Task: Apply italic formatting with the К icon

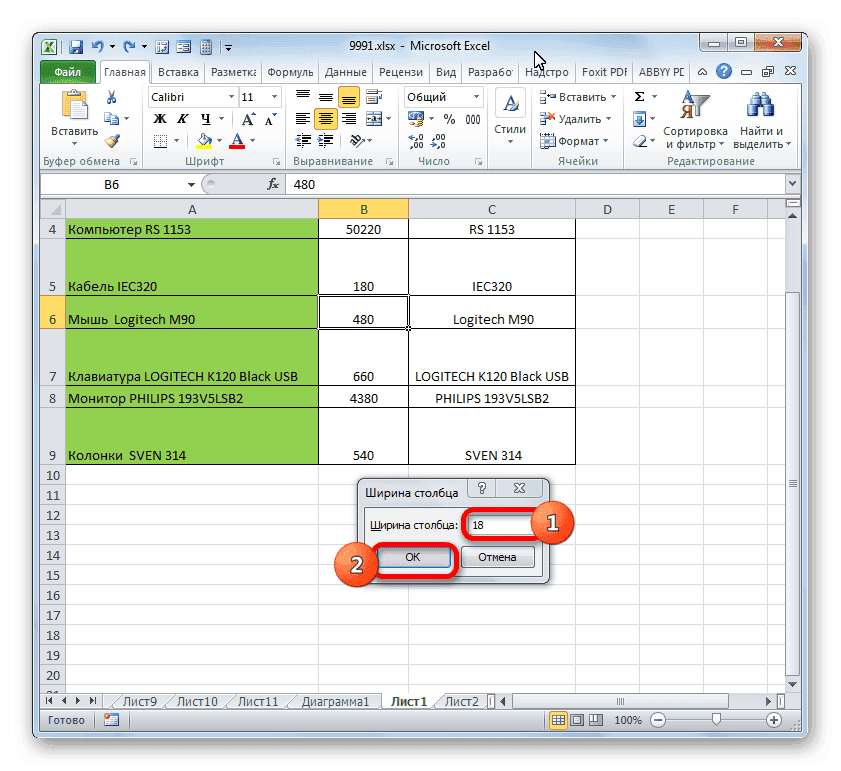Action: [181, 119]
